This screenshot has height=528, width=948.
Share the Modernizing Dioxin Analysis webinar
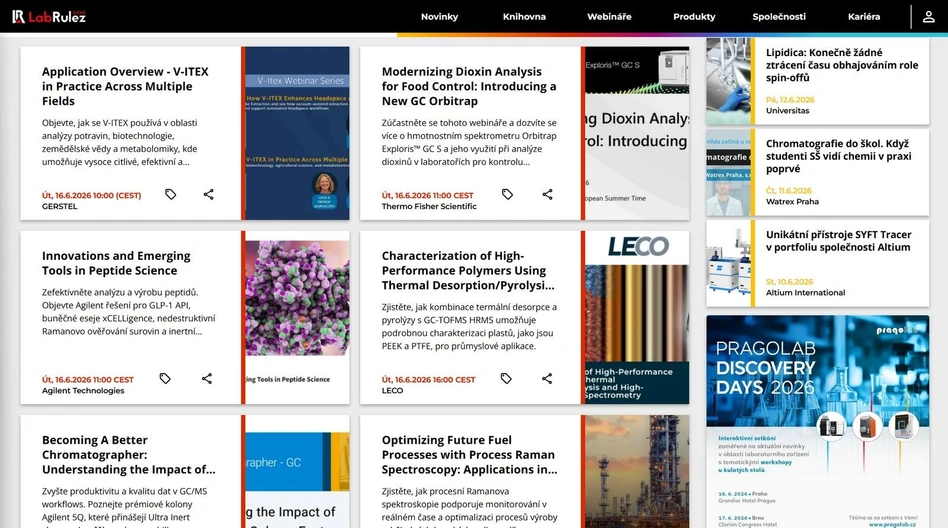(x=547, y=194)
